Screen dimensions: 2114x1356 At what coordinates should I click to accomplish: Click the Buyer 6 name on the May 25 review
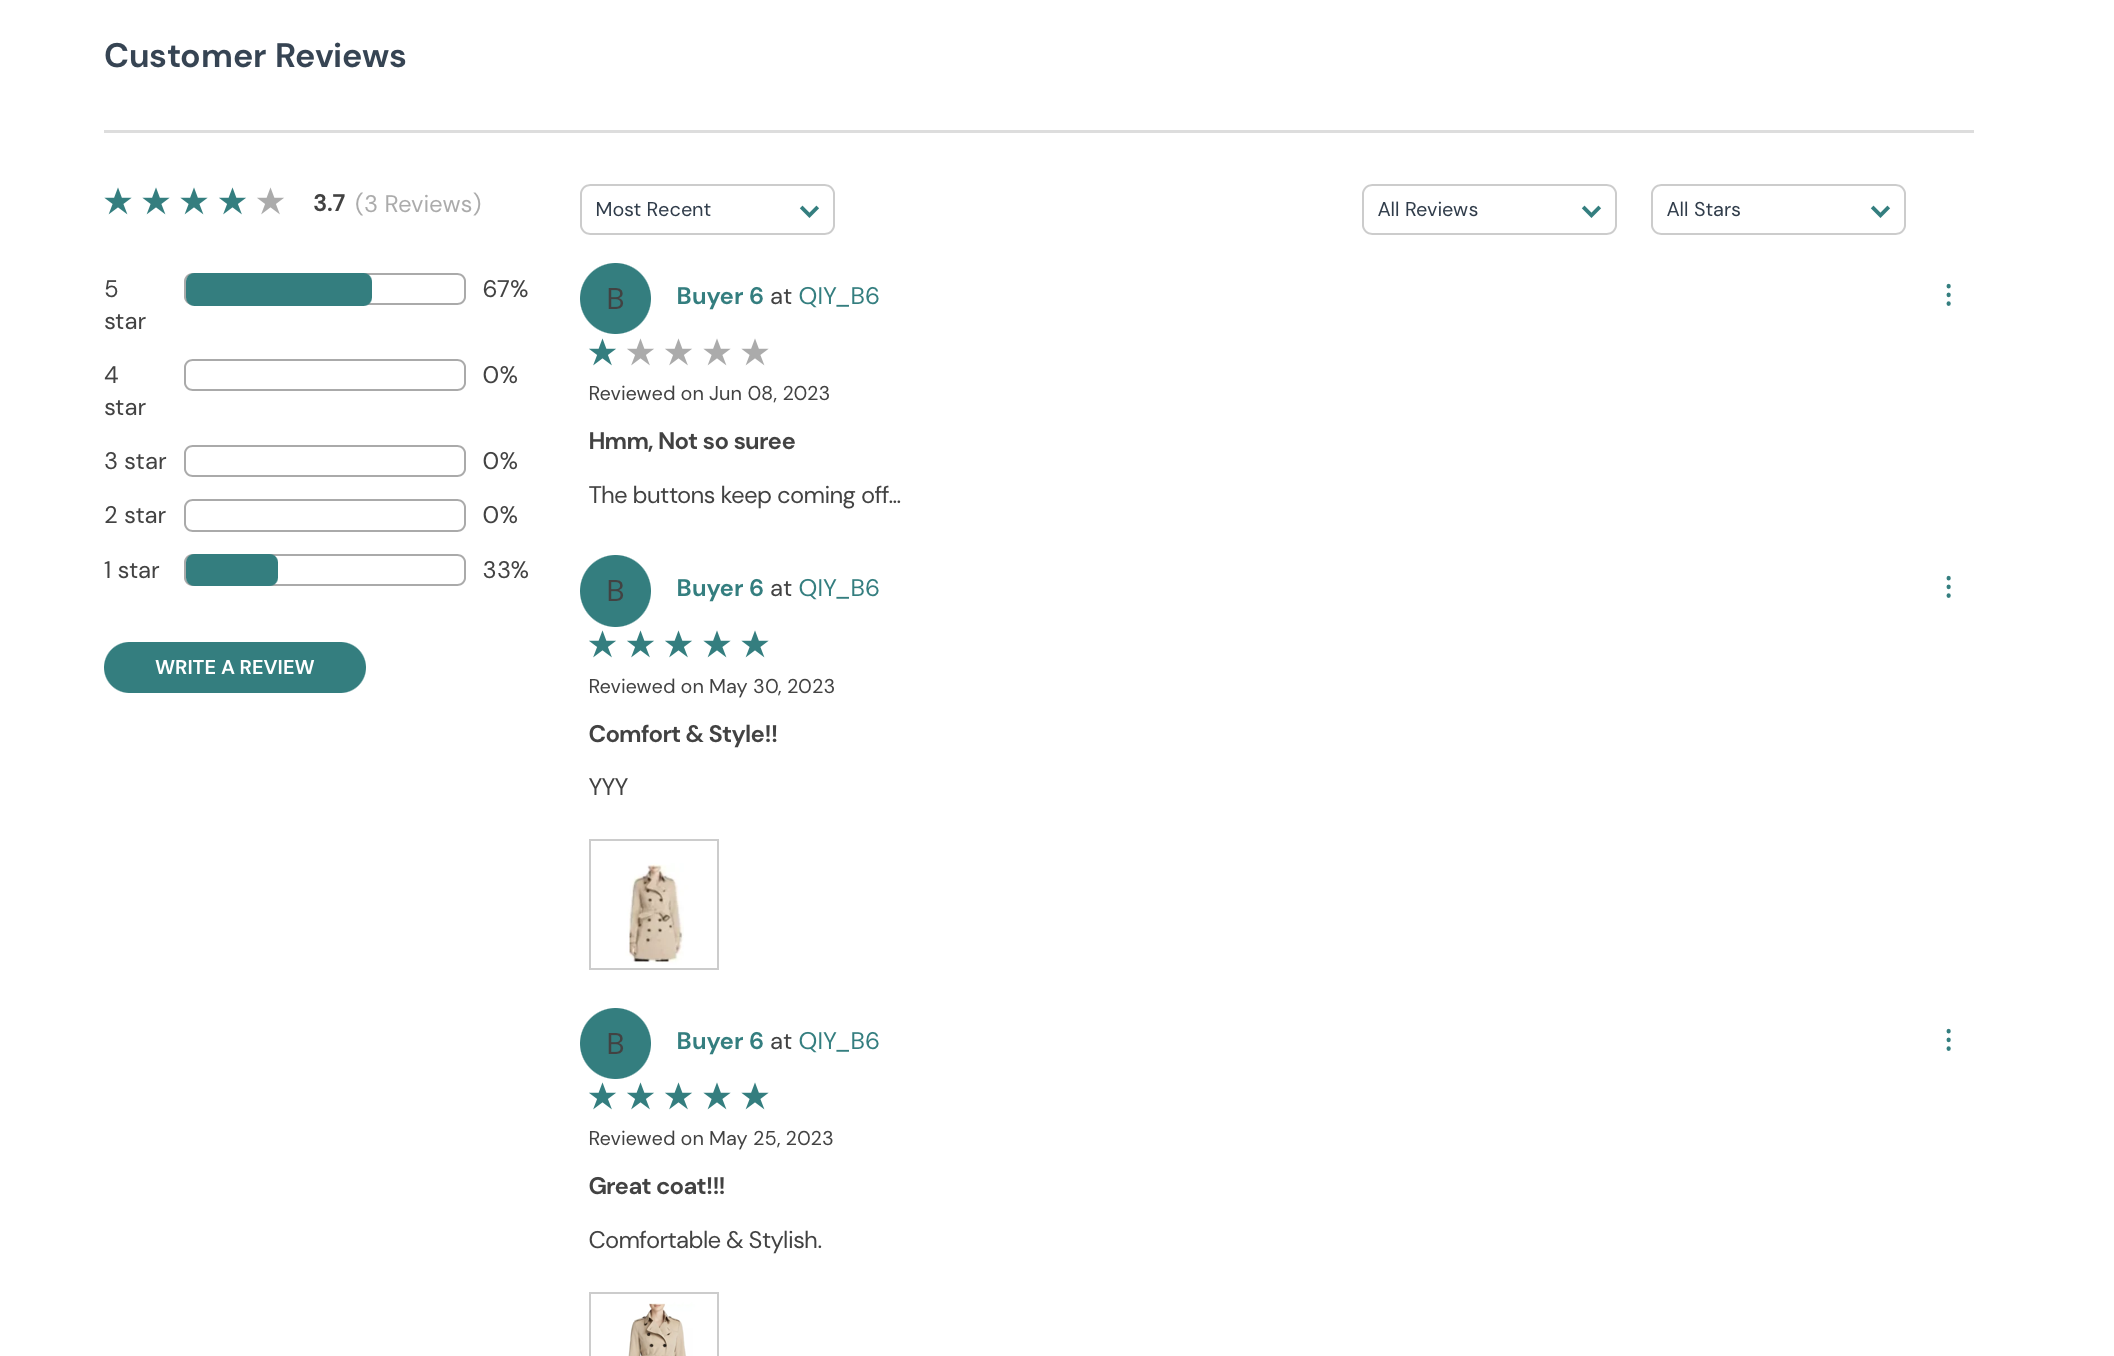tap(718, 1040)
